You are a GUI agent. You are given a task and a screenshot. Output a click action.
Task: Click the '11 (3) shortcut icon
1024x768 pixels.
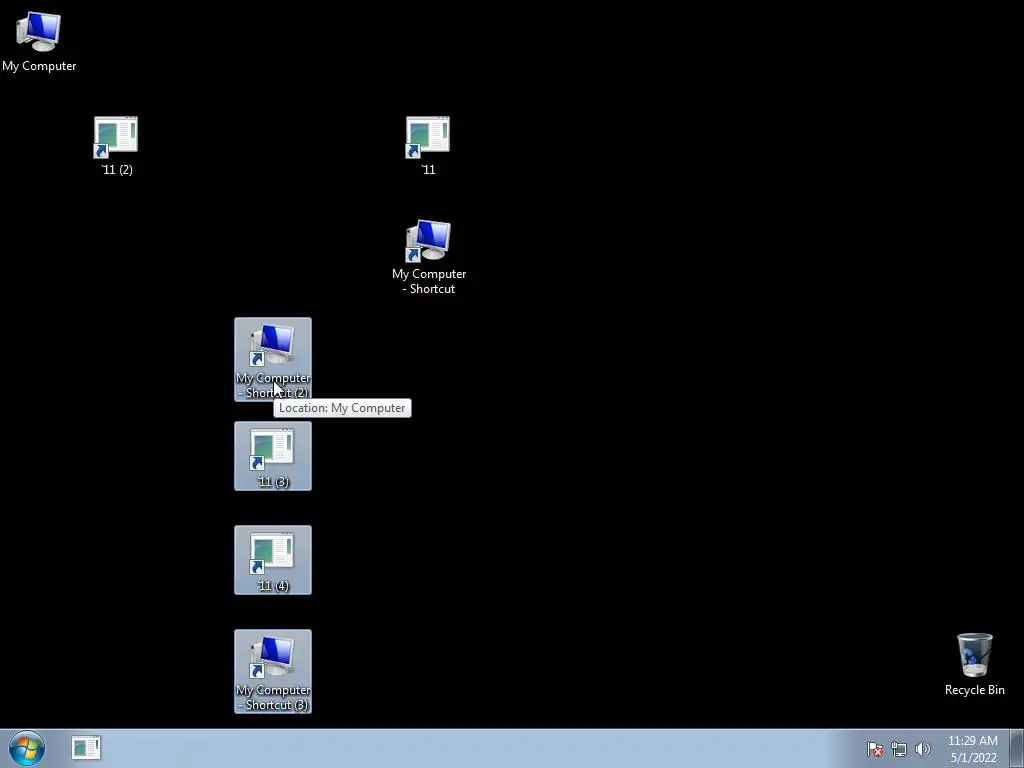[x=273, y=456]
